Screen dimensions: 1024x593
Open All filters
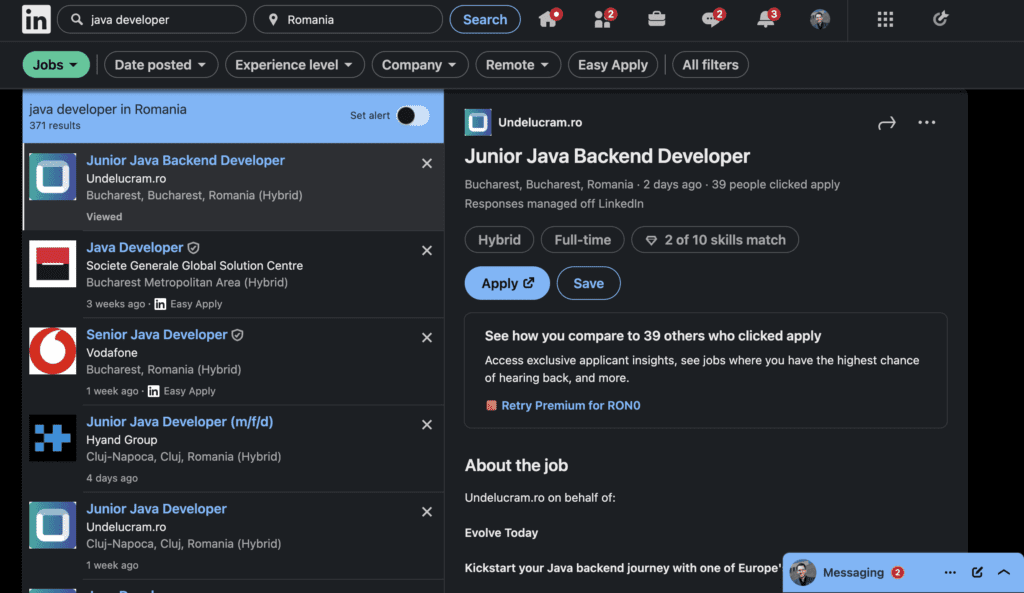pyautogui.click(x=710, y=65)
